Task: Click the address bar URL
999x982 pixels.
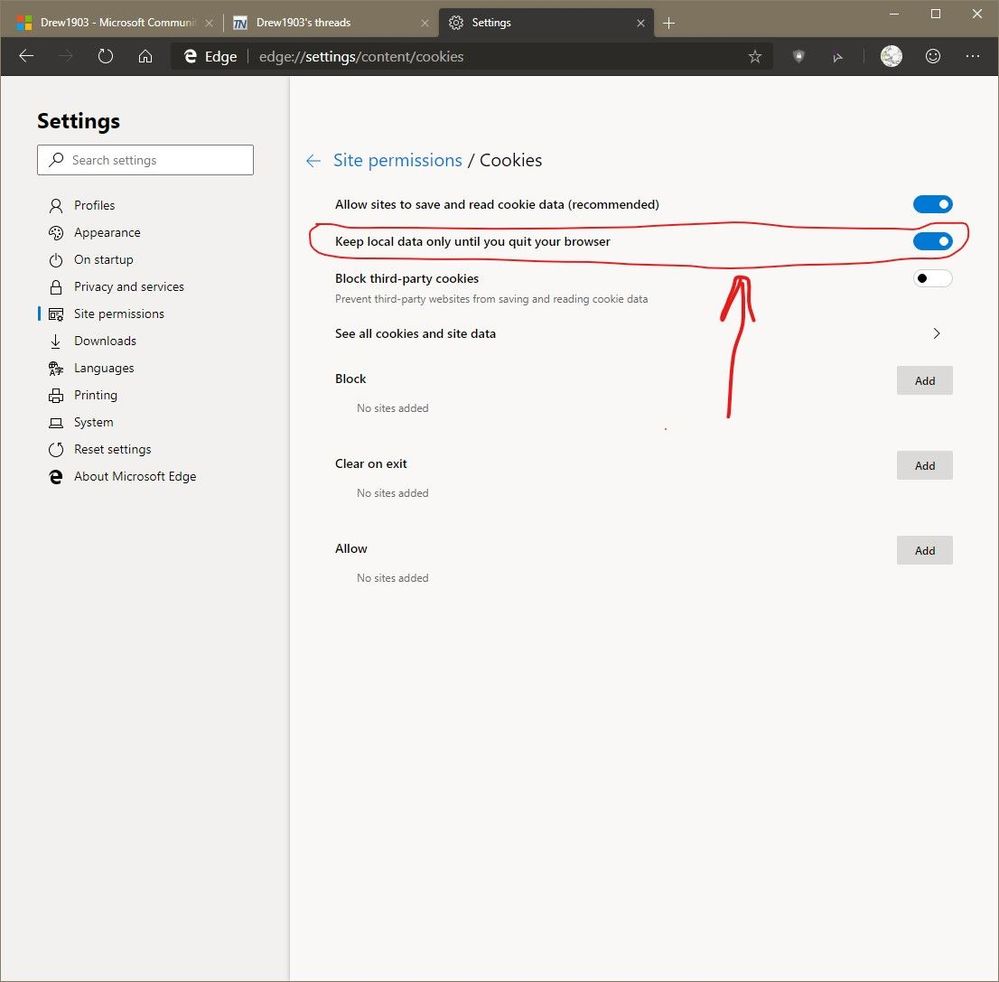Action: click(x=361, y=57)
